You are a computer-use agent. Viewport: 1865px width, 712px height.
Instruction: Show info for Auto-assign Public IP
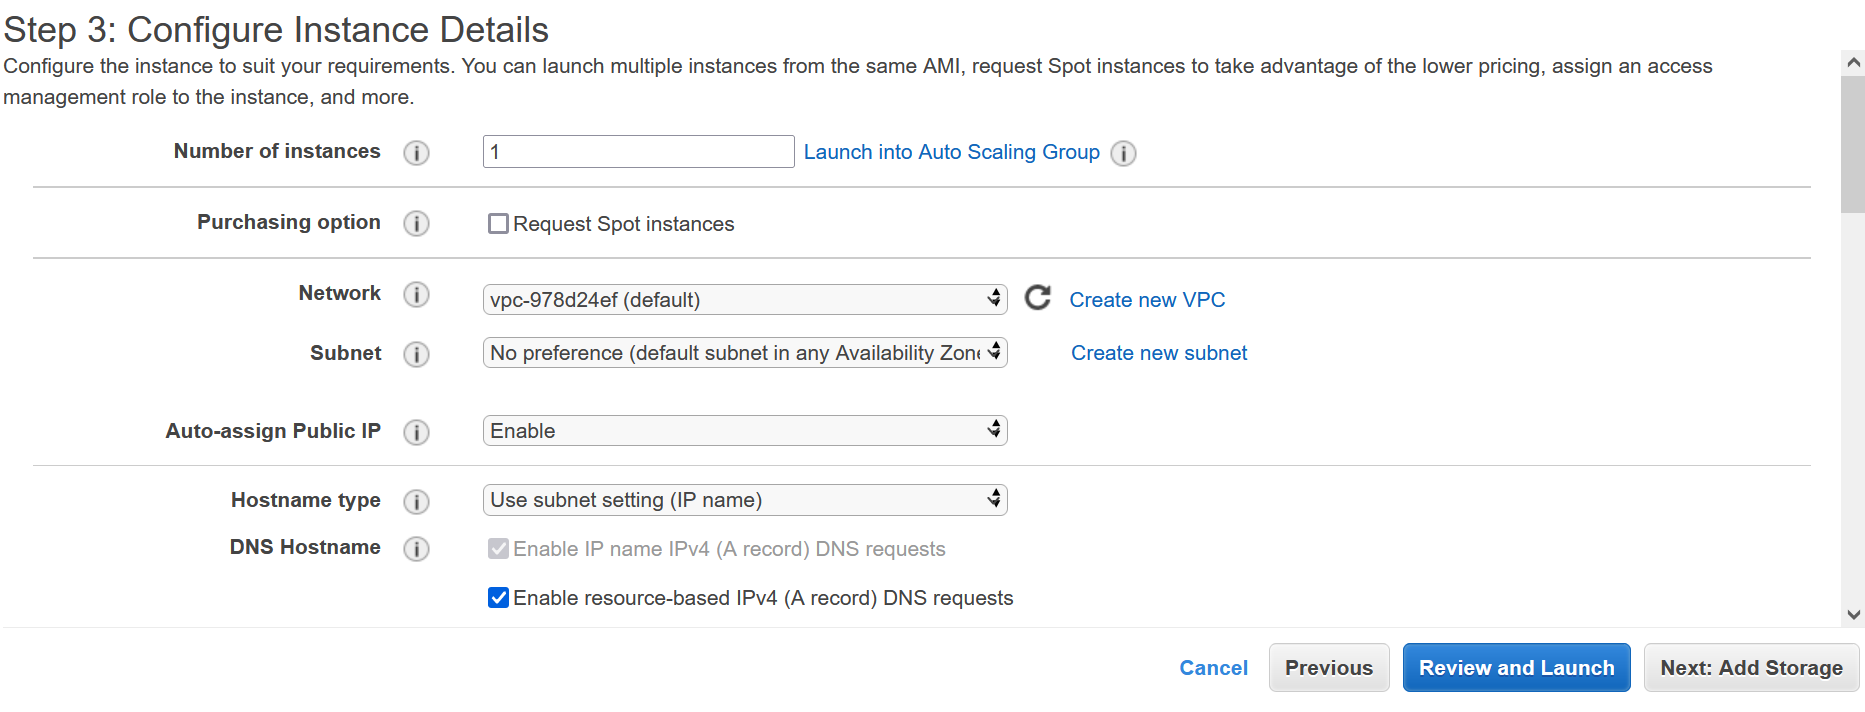416,433
